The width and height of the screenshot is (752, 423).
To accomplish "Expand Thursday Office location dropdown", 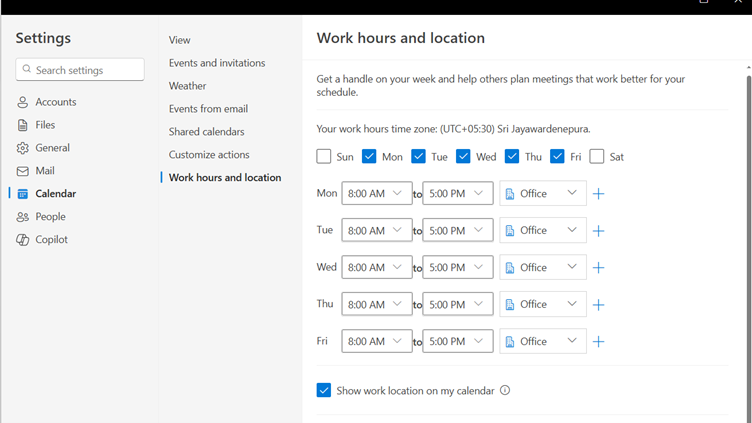I will click(542, 304).
